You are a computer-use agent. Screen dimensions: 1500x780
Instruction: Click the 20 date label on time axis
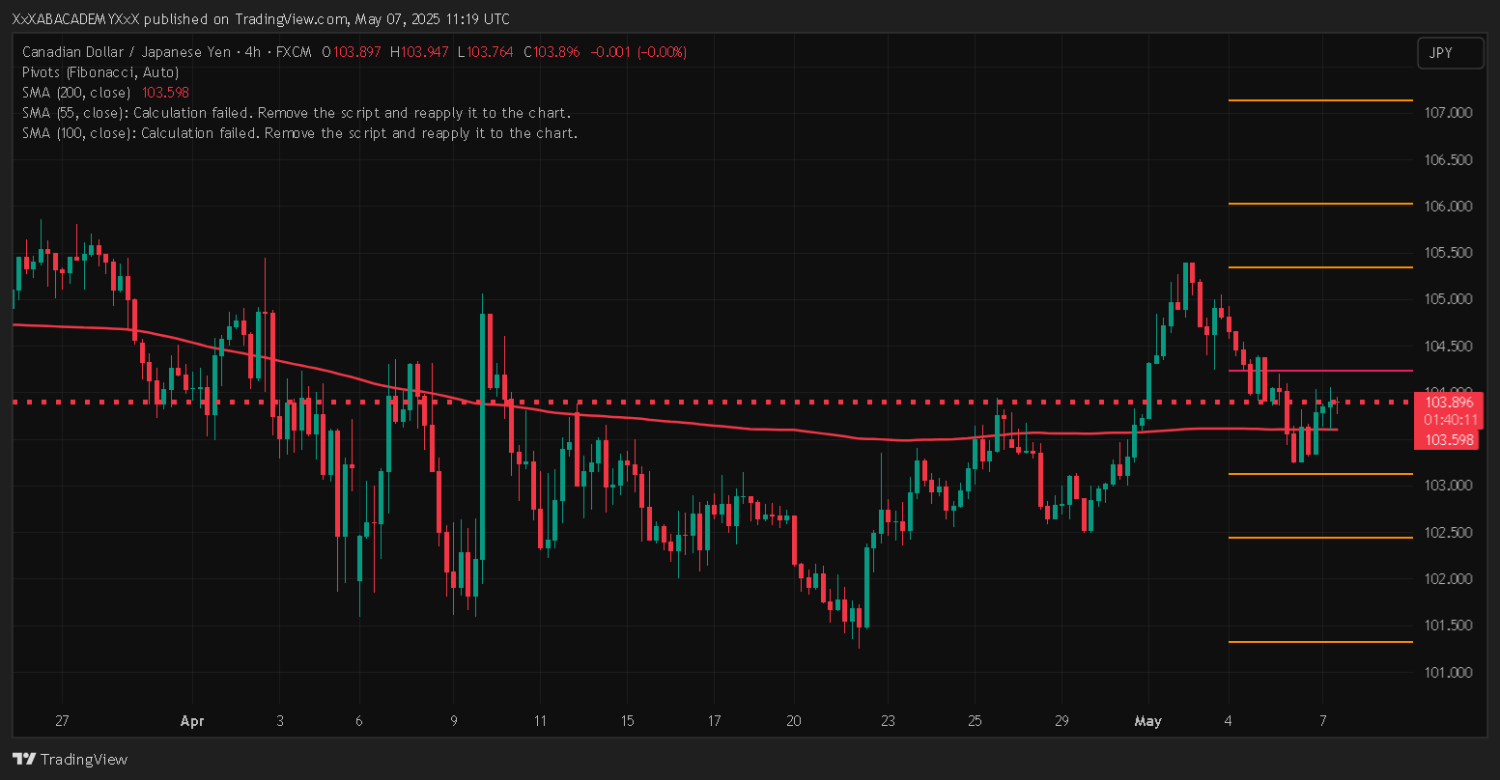(x=793, y=721)
